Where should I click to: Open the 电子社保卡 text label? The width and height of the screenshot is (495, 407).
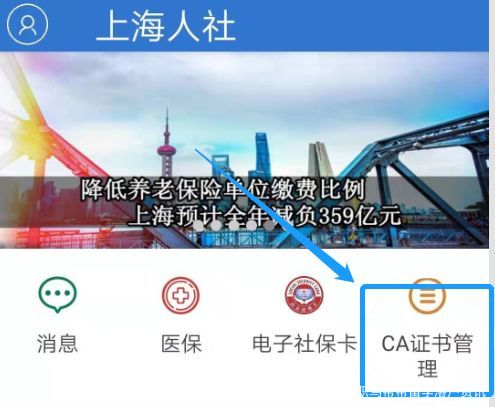click(304, 344)
